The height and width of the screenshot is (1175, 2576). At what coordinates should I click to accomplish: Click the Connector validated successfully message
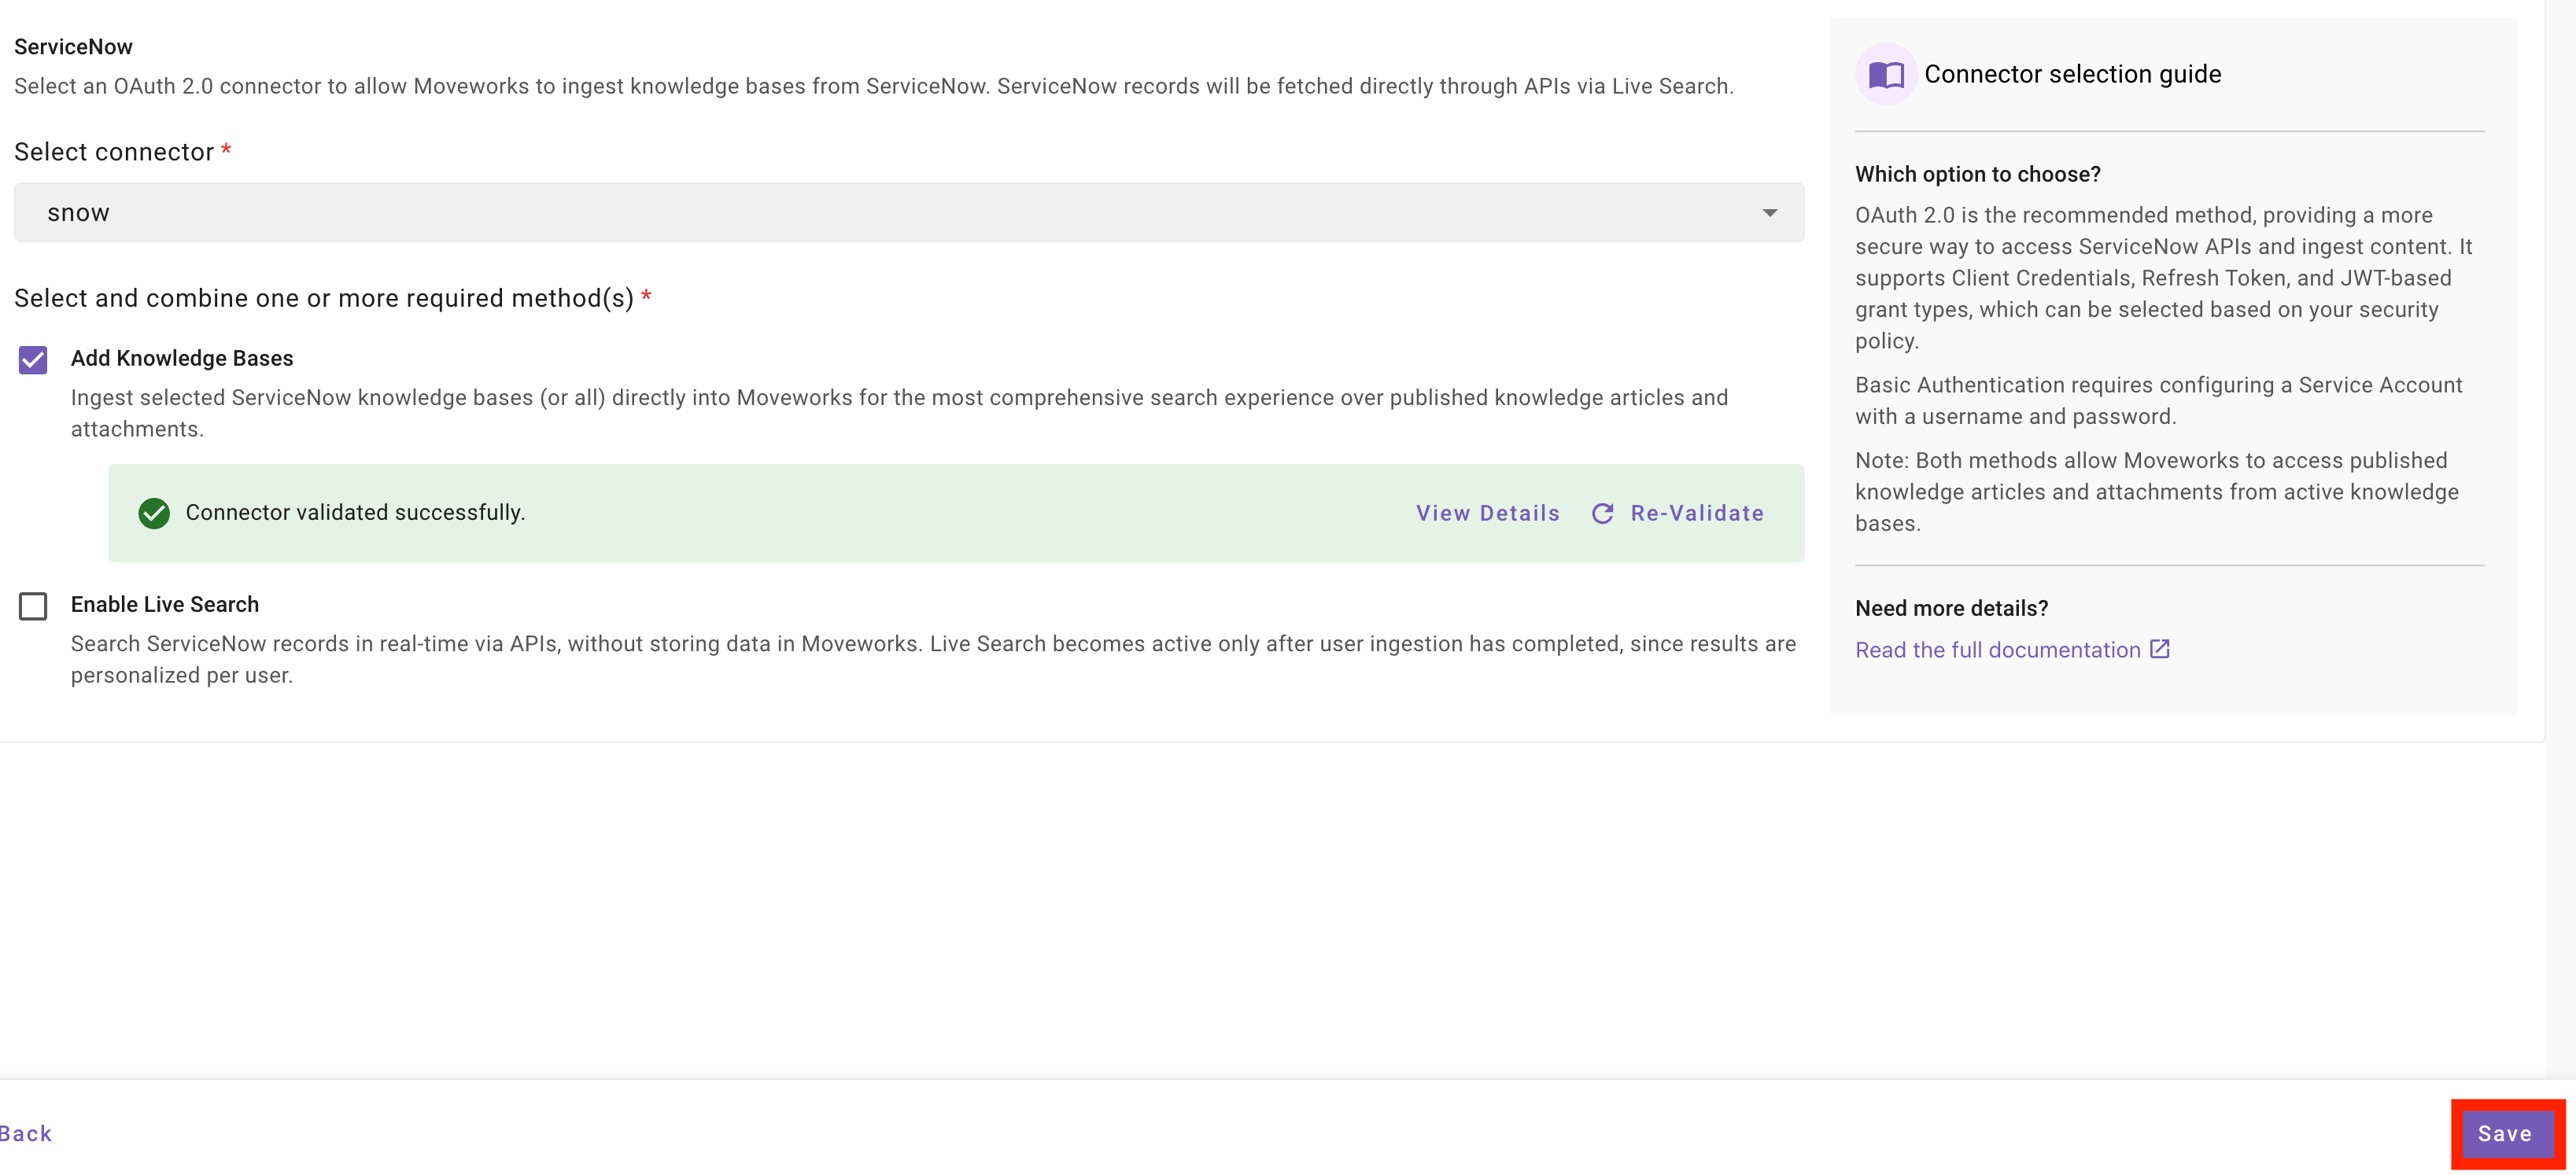[355, 512]
